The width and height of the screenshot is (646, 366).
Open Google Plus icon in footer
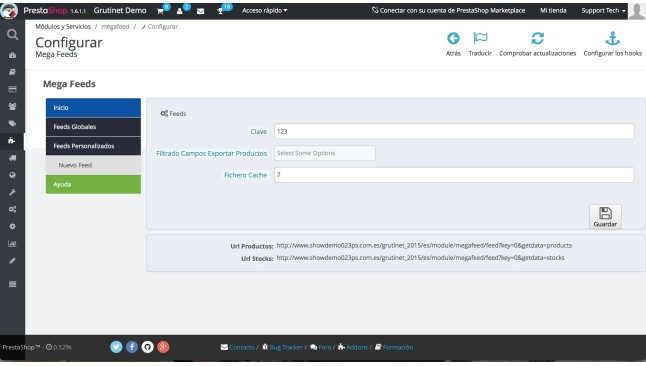tap(163, 347)
